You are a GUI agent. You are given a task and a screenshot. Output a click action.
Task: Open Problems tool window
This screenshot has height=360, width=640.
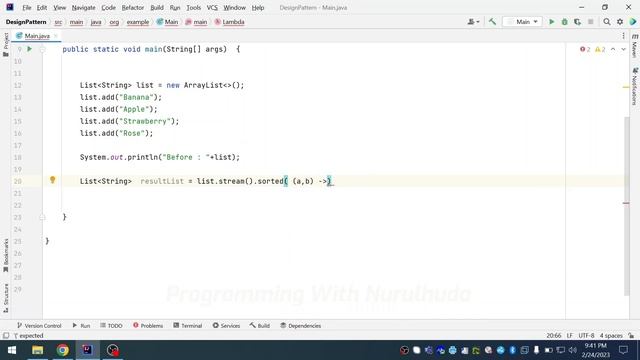pos(148,326)
